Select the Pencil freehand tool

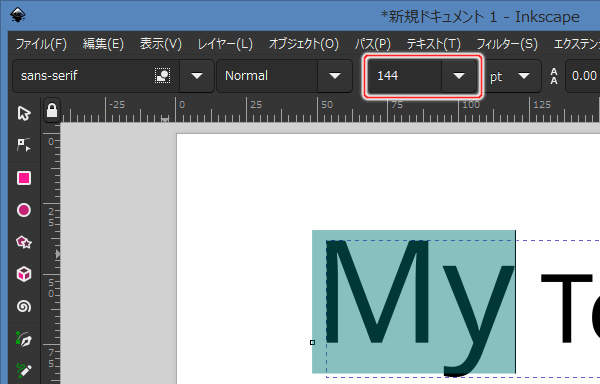click(24, 370)
